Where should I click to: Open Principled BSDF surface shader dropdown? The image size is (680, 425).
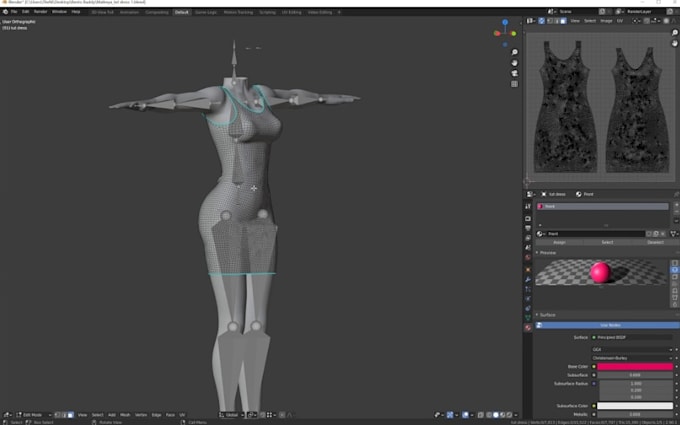(x=631, y=337)
